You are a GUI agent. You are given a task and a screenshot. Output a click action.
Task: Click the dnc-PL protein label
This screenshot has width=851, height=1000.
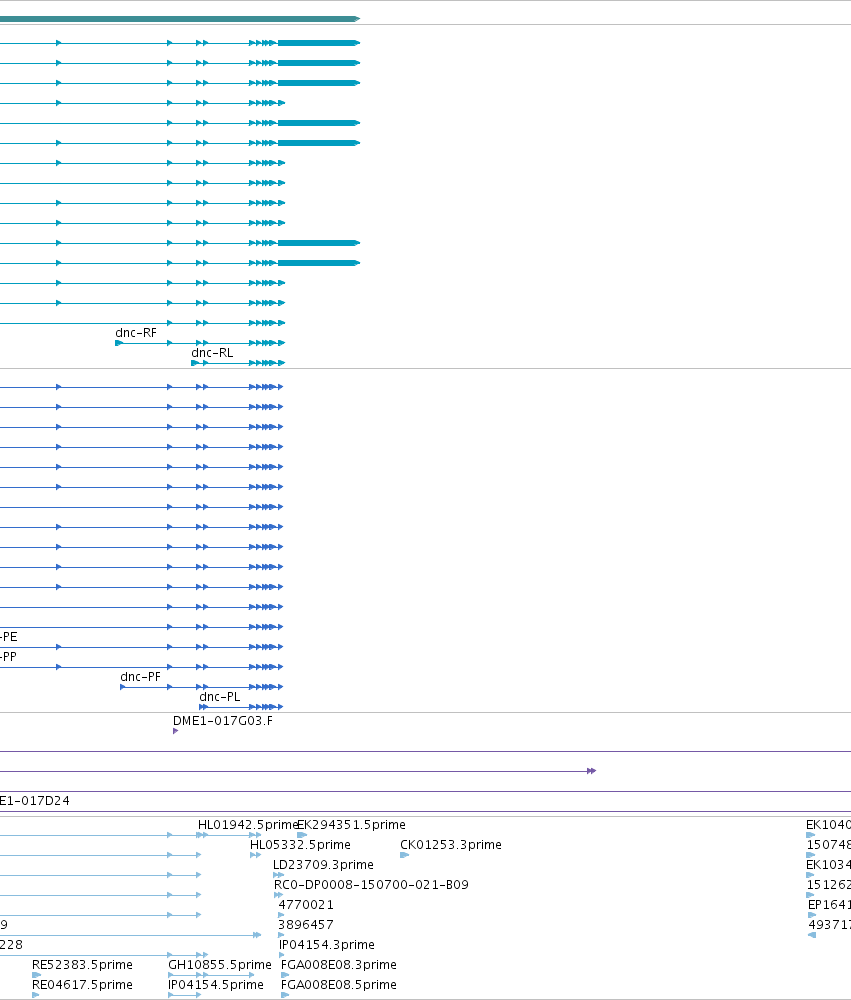pos(219,696)
